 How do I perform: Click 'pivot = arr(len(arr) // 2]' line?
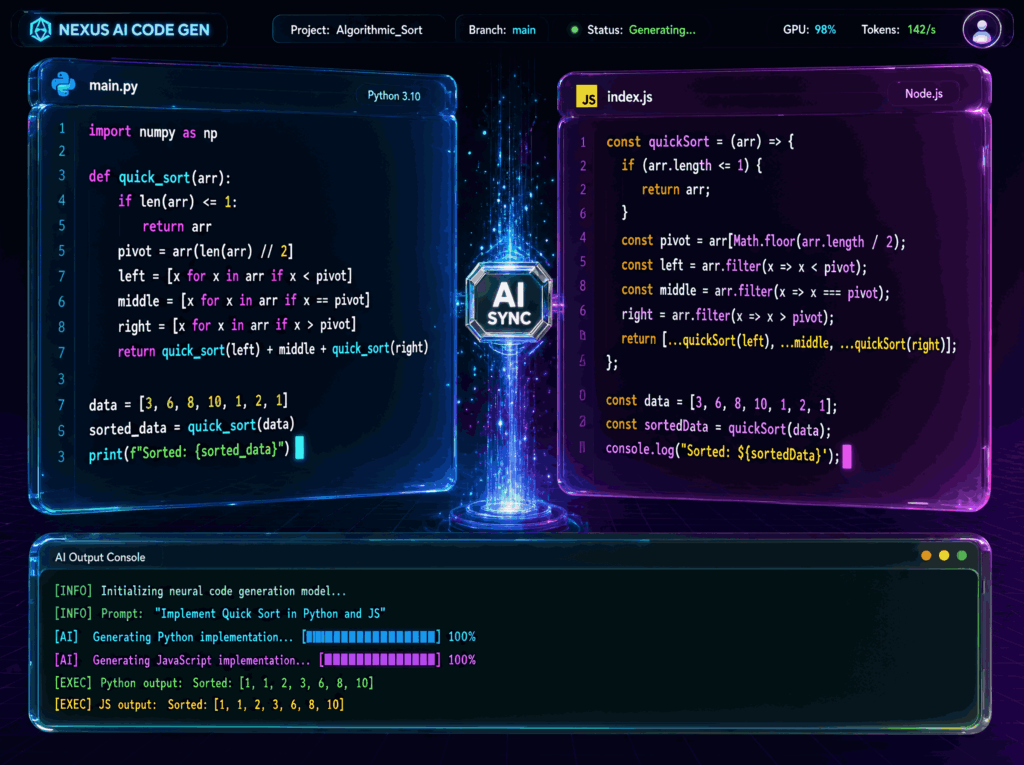tap(205, 252)
